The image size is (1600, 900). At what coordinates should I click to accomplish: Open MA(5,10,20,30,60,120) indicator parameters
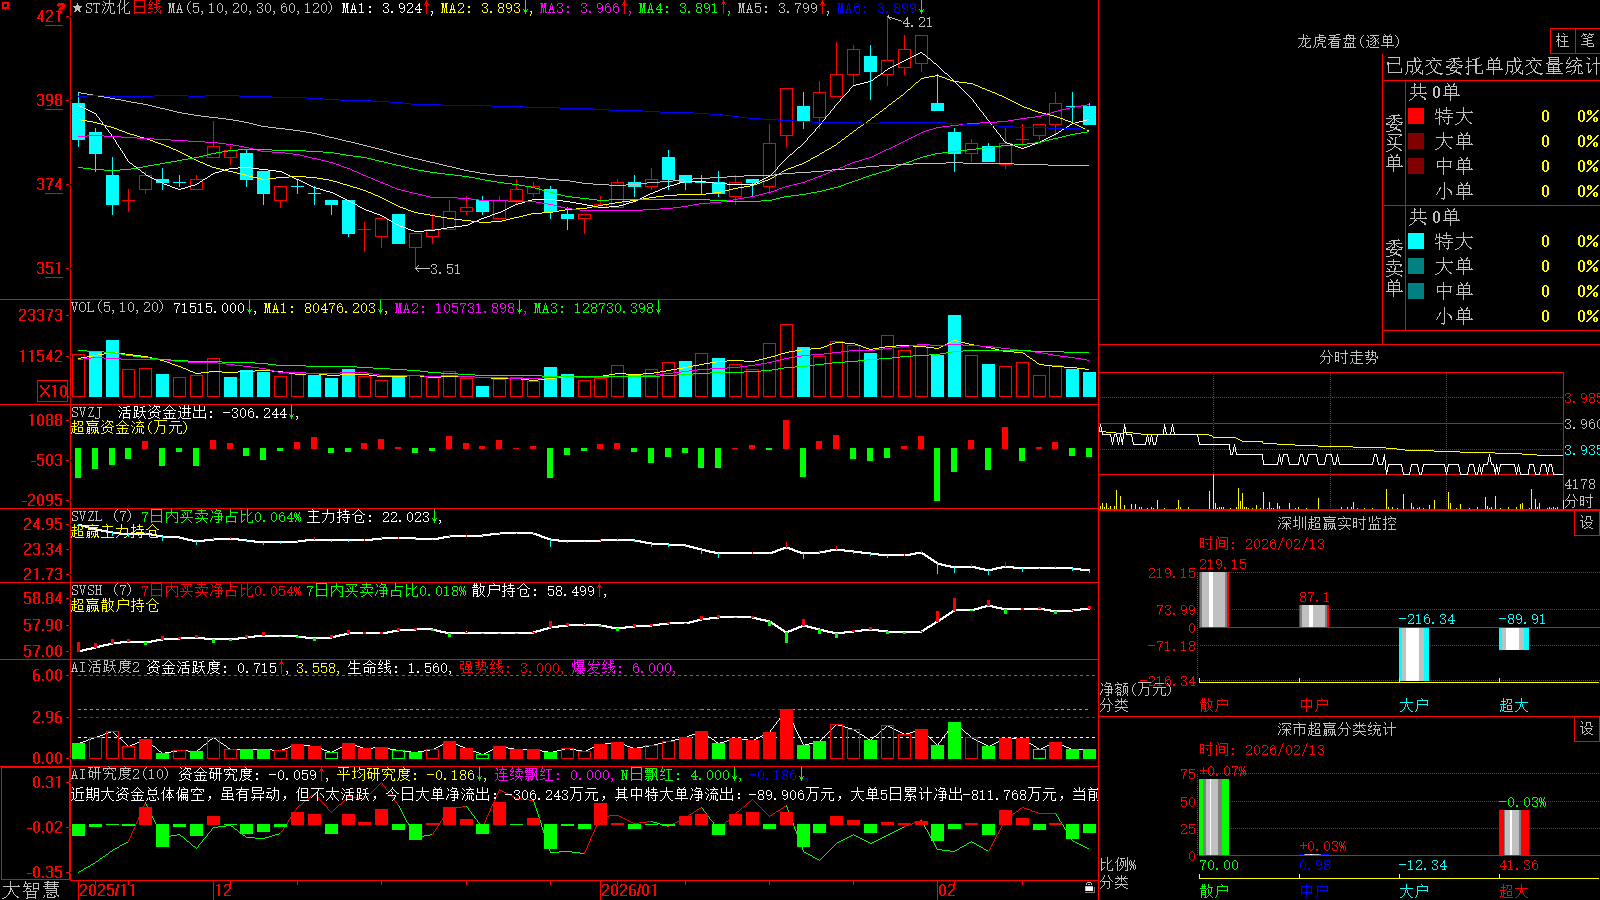point(250,8)
